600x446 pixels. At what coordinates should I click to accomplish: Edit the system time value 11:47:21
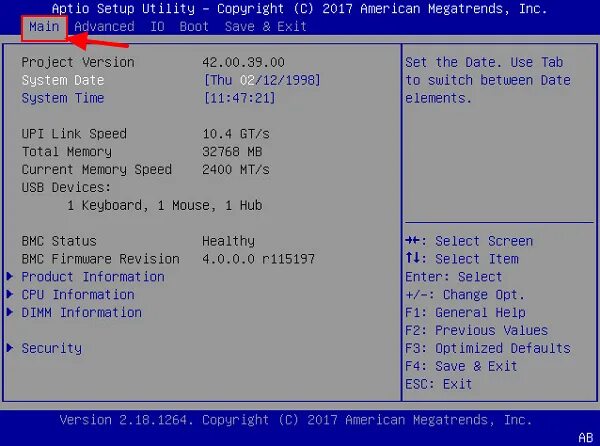point(239,98)
